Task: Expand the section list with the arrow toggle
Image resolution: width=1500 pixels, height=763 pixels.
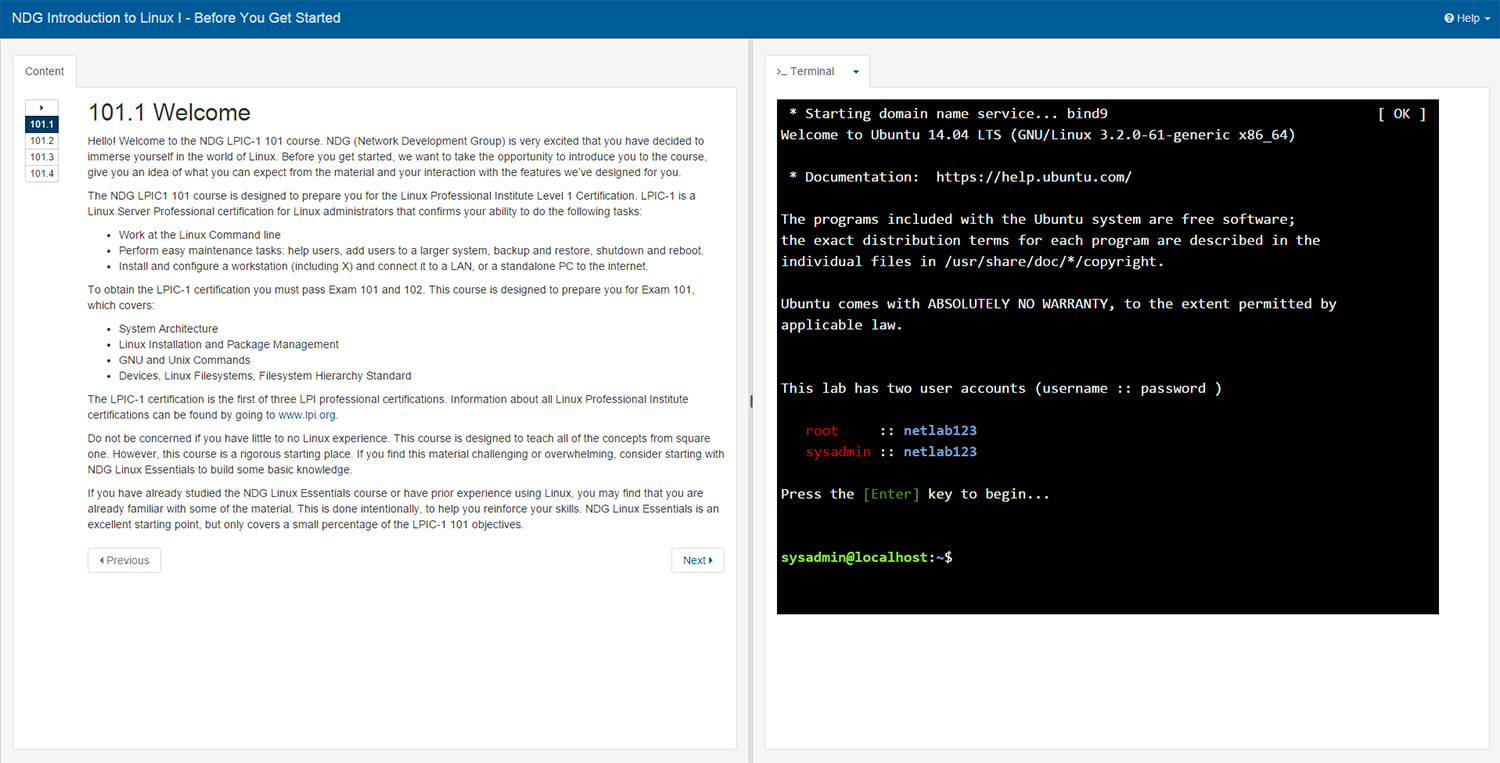Action: [x=41, y=107]
